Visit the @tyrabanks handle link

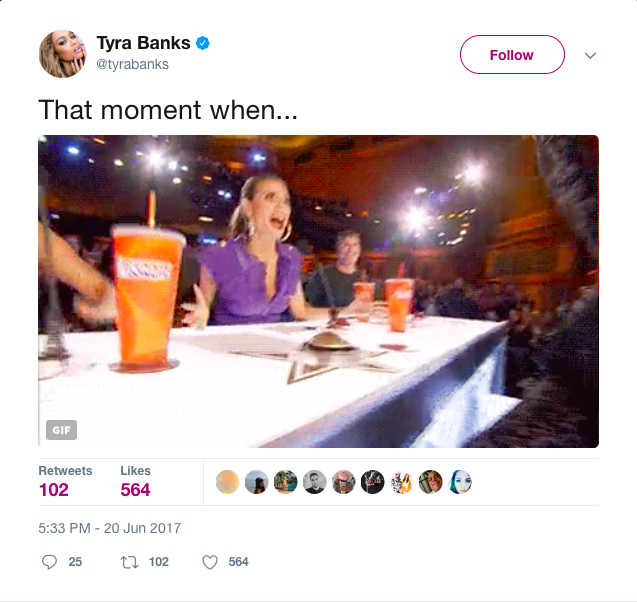pyautogui.click(x=132, y=64)
